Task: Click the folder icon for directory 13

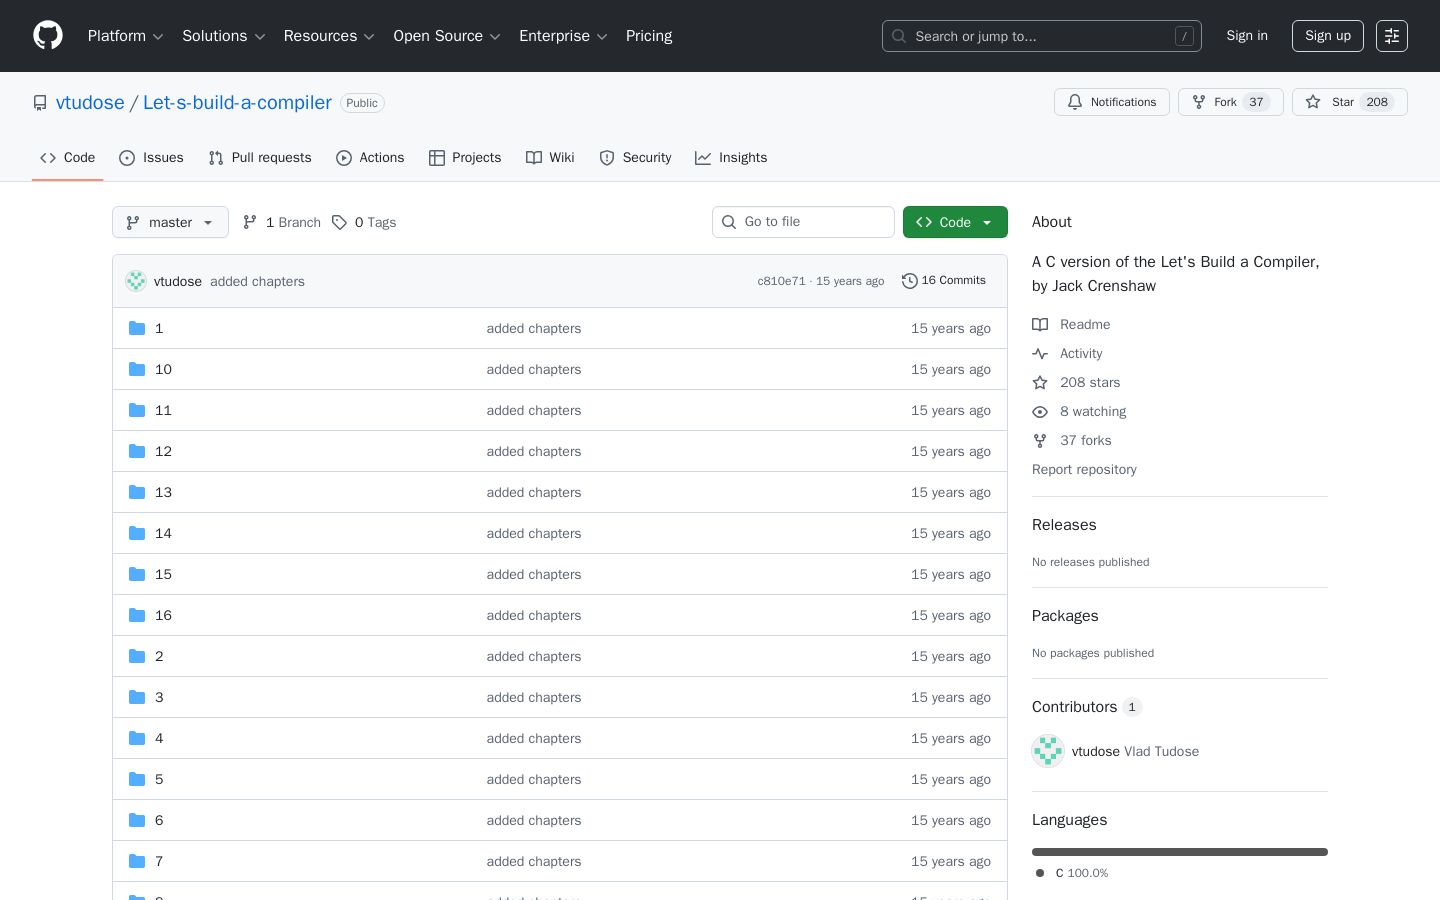Action: point(137,492)
